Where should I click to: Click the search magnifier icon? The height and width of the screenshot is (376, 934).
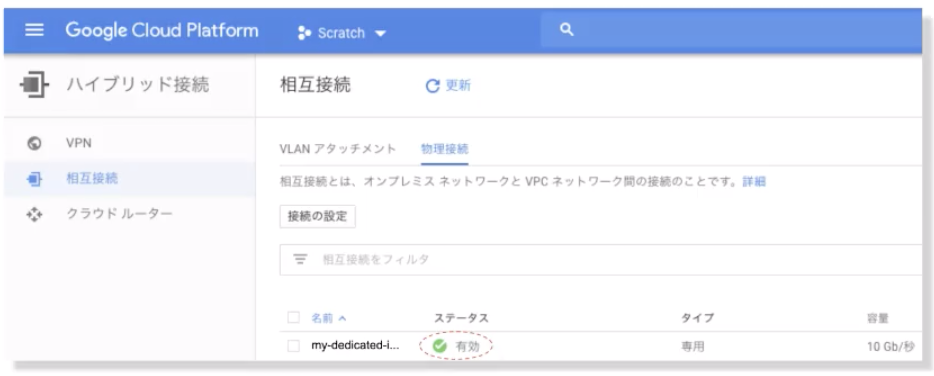click(567, 30)
